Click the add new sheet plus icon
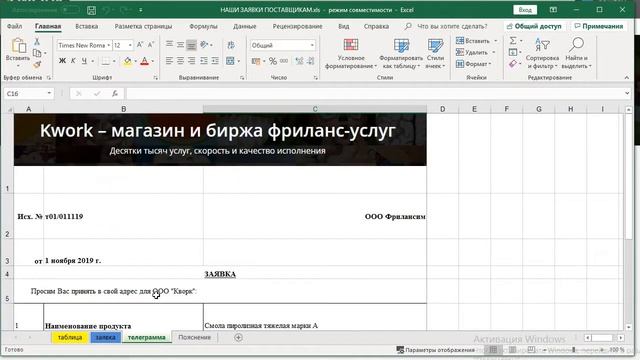 (238, 338)
